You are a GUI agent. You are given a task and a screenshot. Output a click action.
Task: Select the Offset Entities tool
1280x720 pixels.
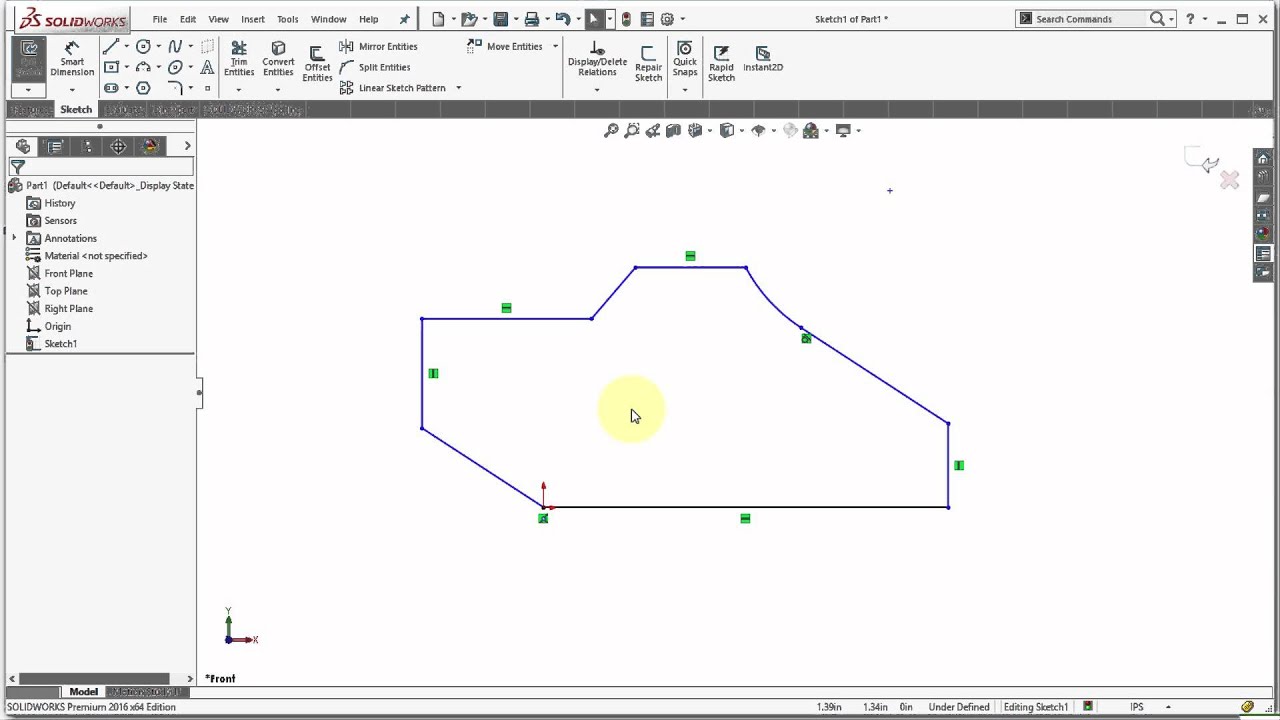click(x=317, y=64)
